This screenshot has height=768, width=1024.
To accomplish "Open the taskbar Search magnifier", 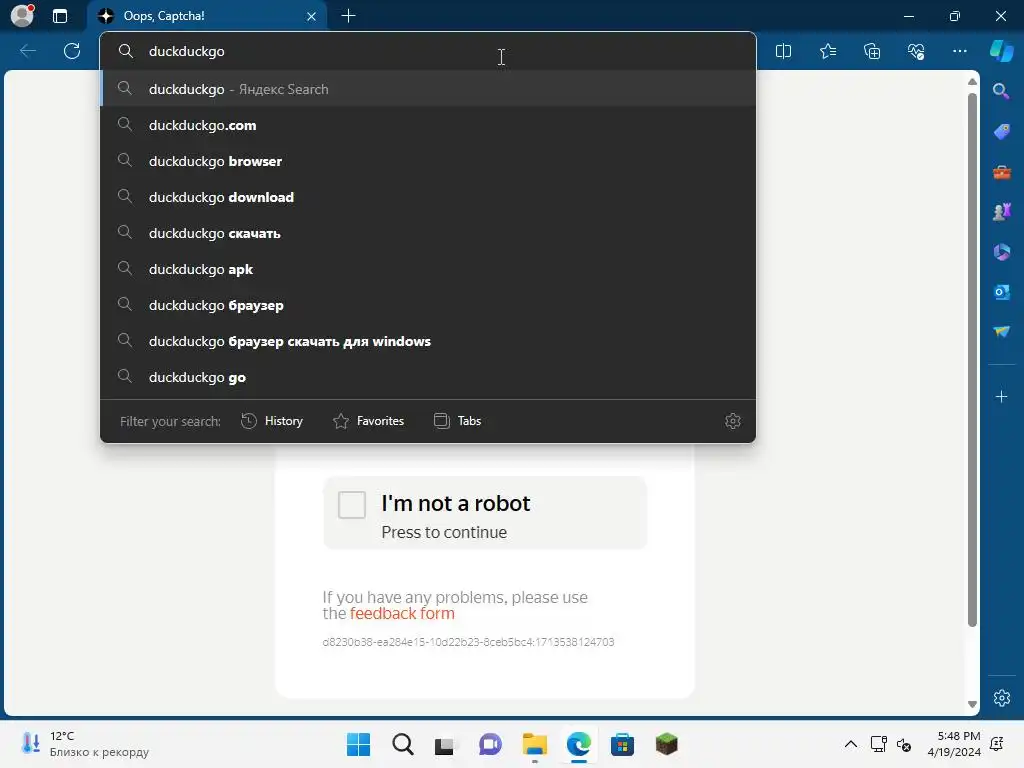I will pos(402,744).
